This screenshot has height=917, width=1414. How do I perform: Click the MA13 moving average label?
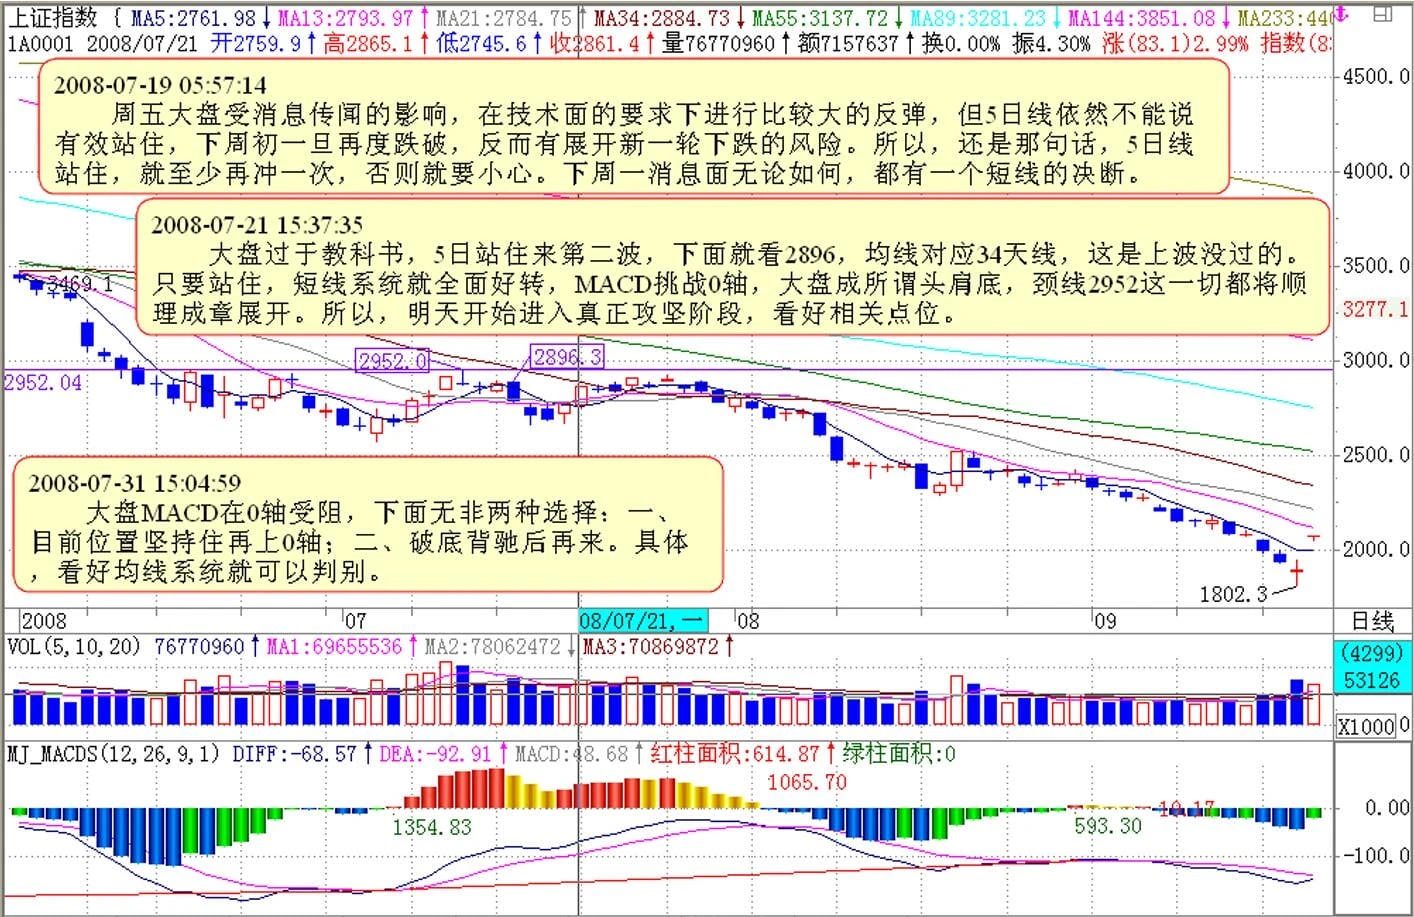[x=346, y=18]
